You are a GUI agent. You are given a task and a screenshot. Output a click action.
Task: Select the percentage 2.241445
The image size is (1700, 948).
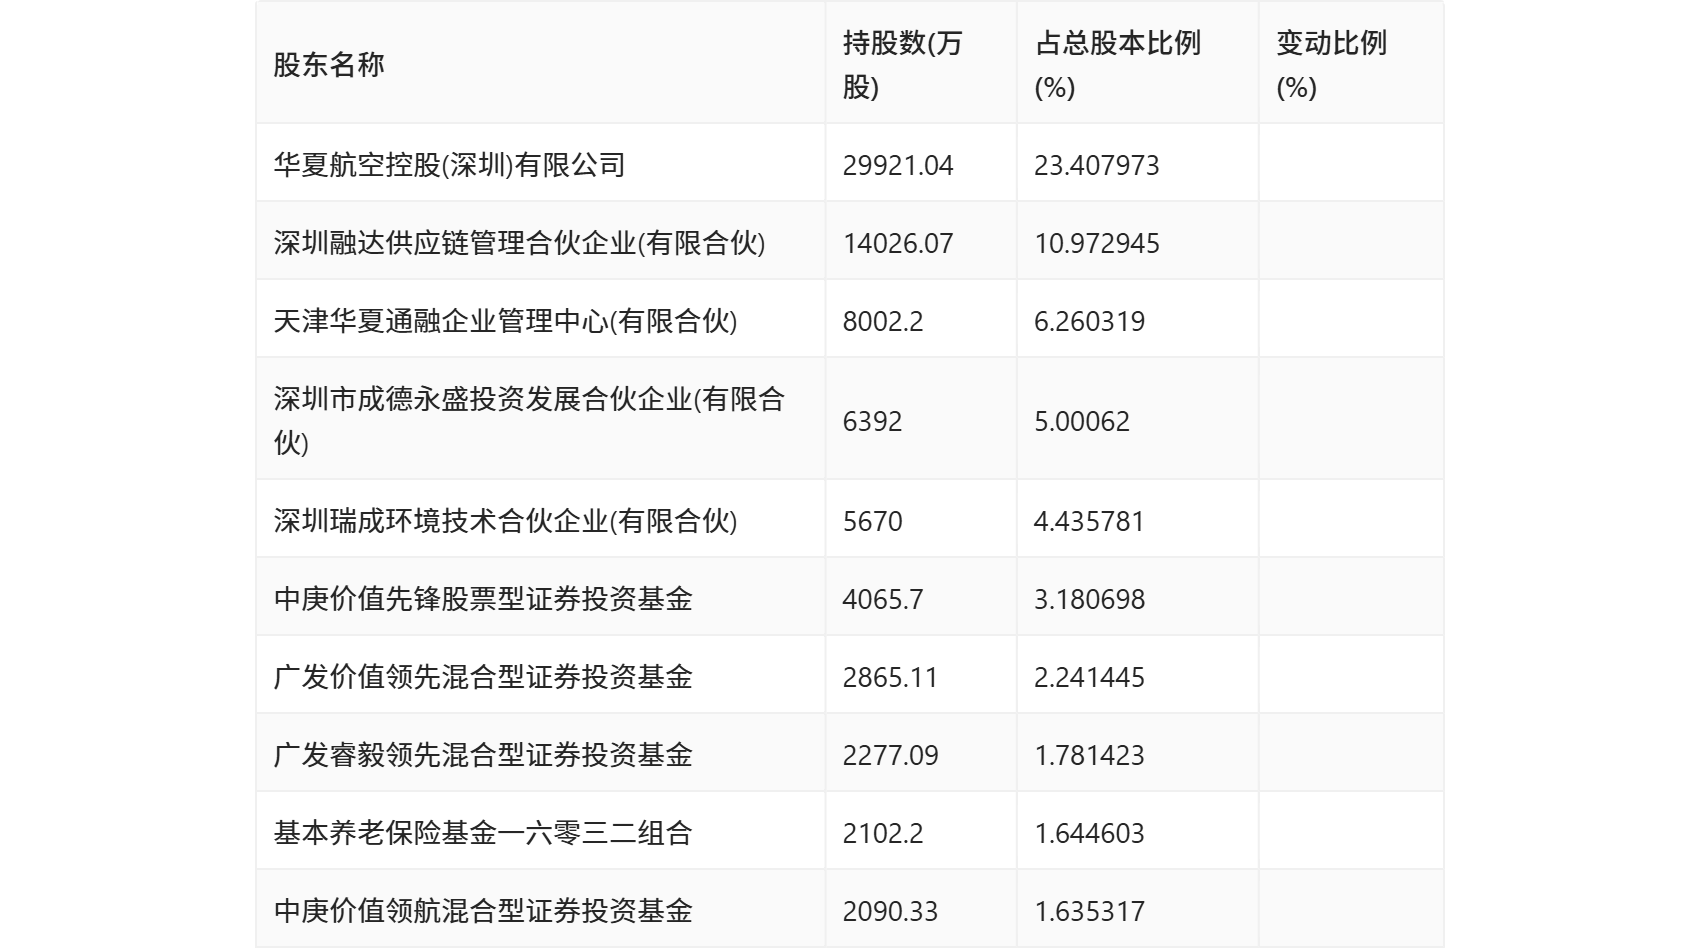click(1089, 677)
